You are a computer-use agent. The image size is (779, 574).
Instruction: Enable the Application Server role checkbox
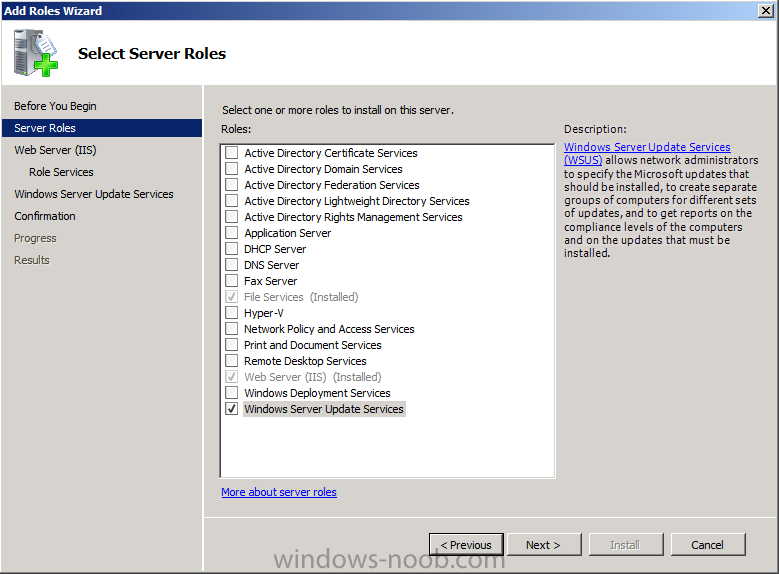(232, 233)
